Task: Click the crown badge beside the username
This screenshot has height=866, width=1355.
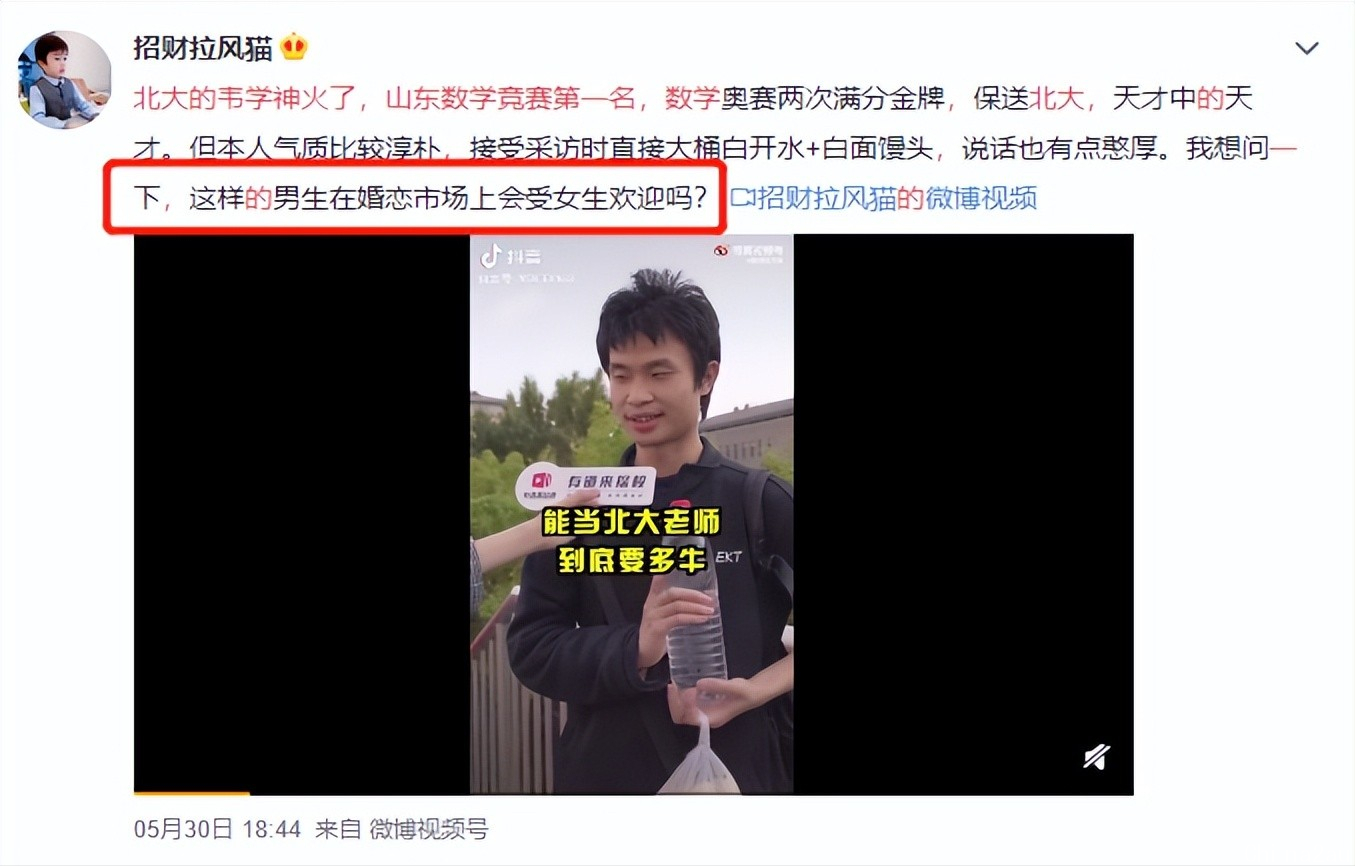Action: pos(294,47)
